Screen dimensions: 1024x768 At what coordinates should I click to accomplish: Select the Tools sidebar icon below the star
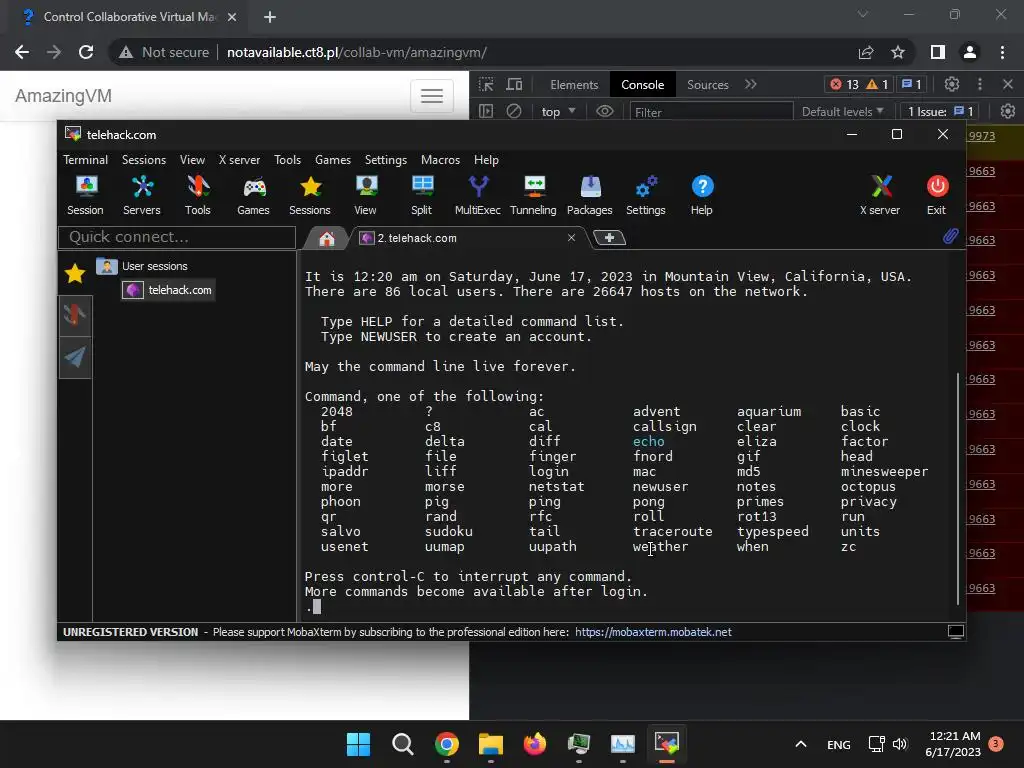coord(75,315)
